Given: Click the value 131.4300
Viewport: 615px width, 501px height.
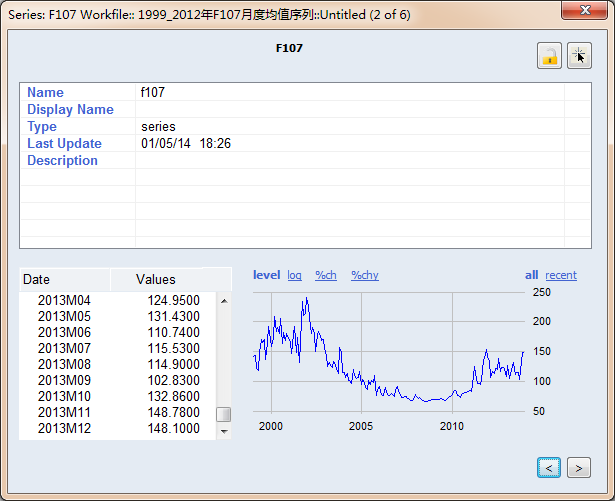Looking at the screenshot, I should coord(173,316).
